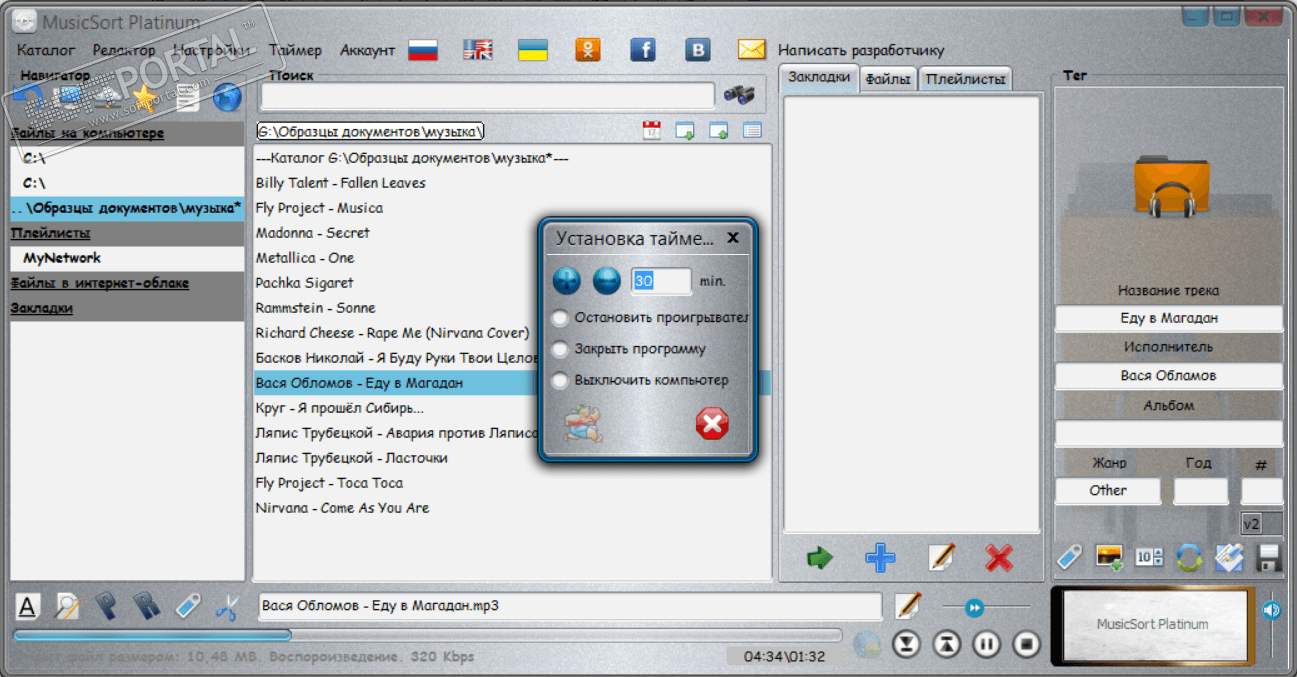The width and height of the screenshot is (1297, 677).
Task: Pause playback with the pause button
Action: [x=986, y=645]
